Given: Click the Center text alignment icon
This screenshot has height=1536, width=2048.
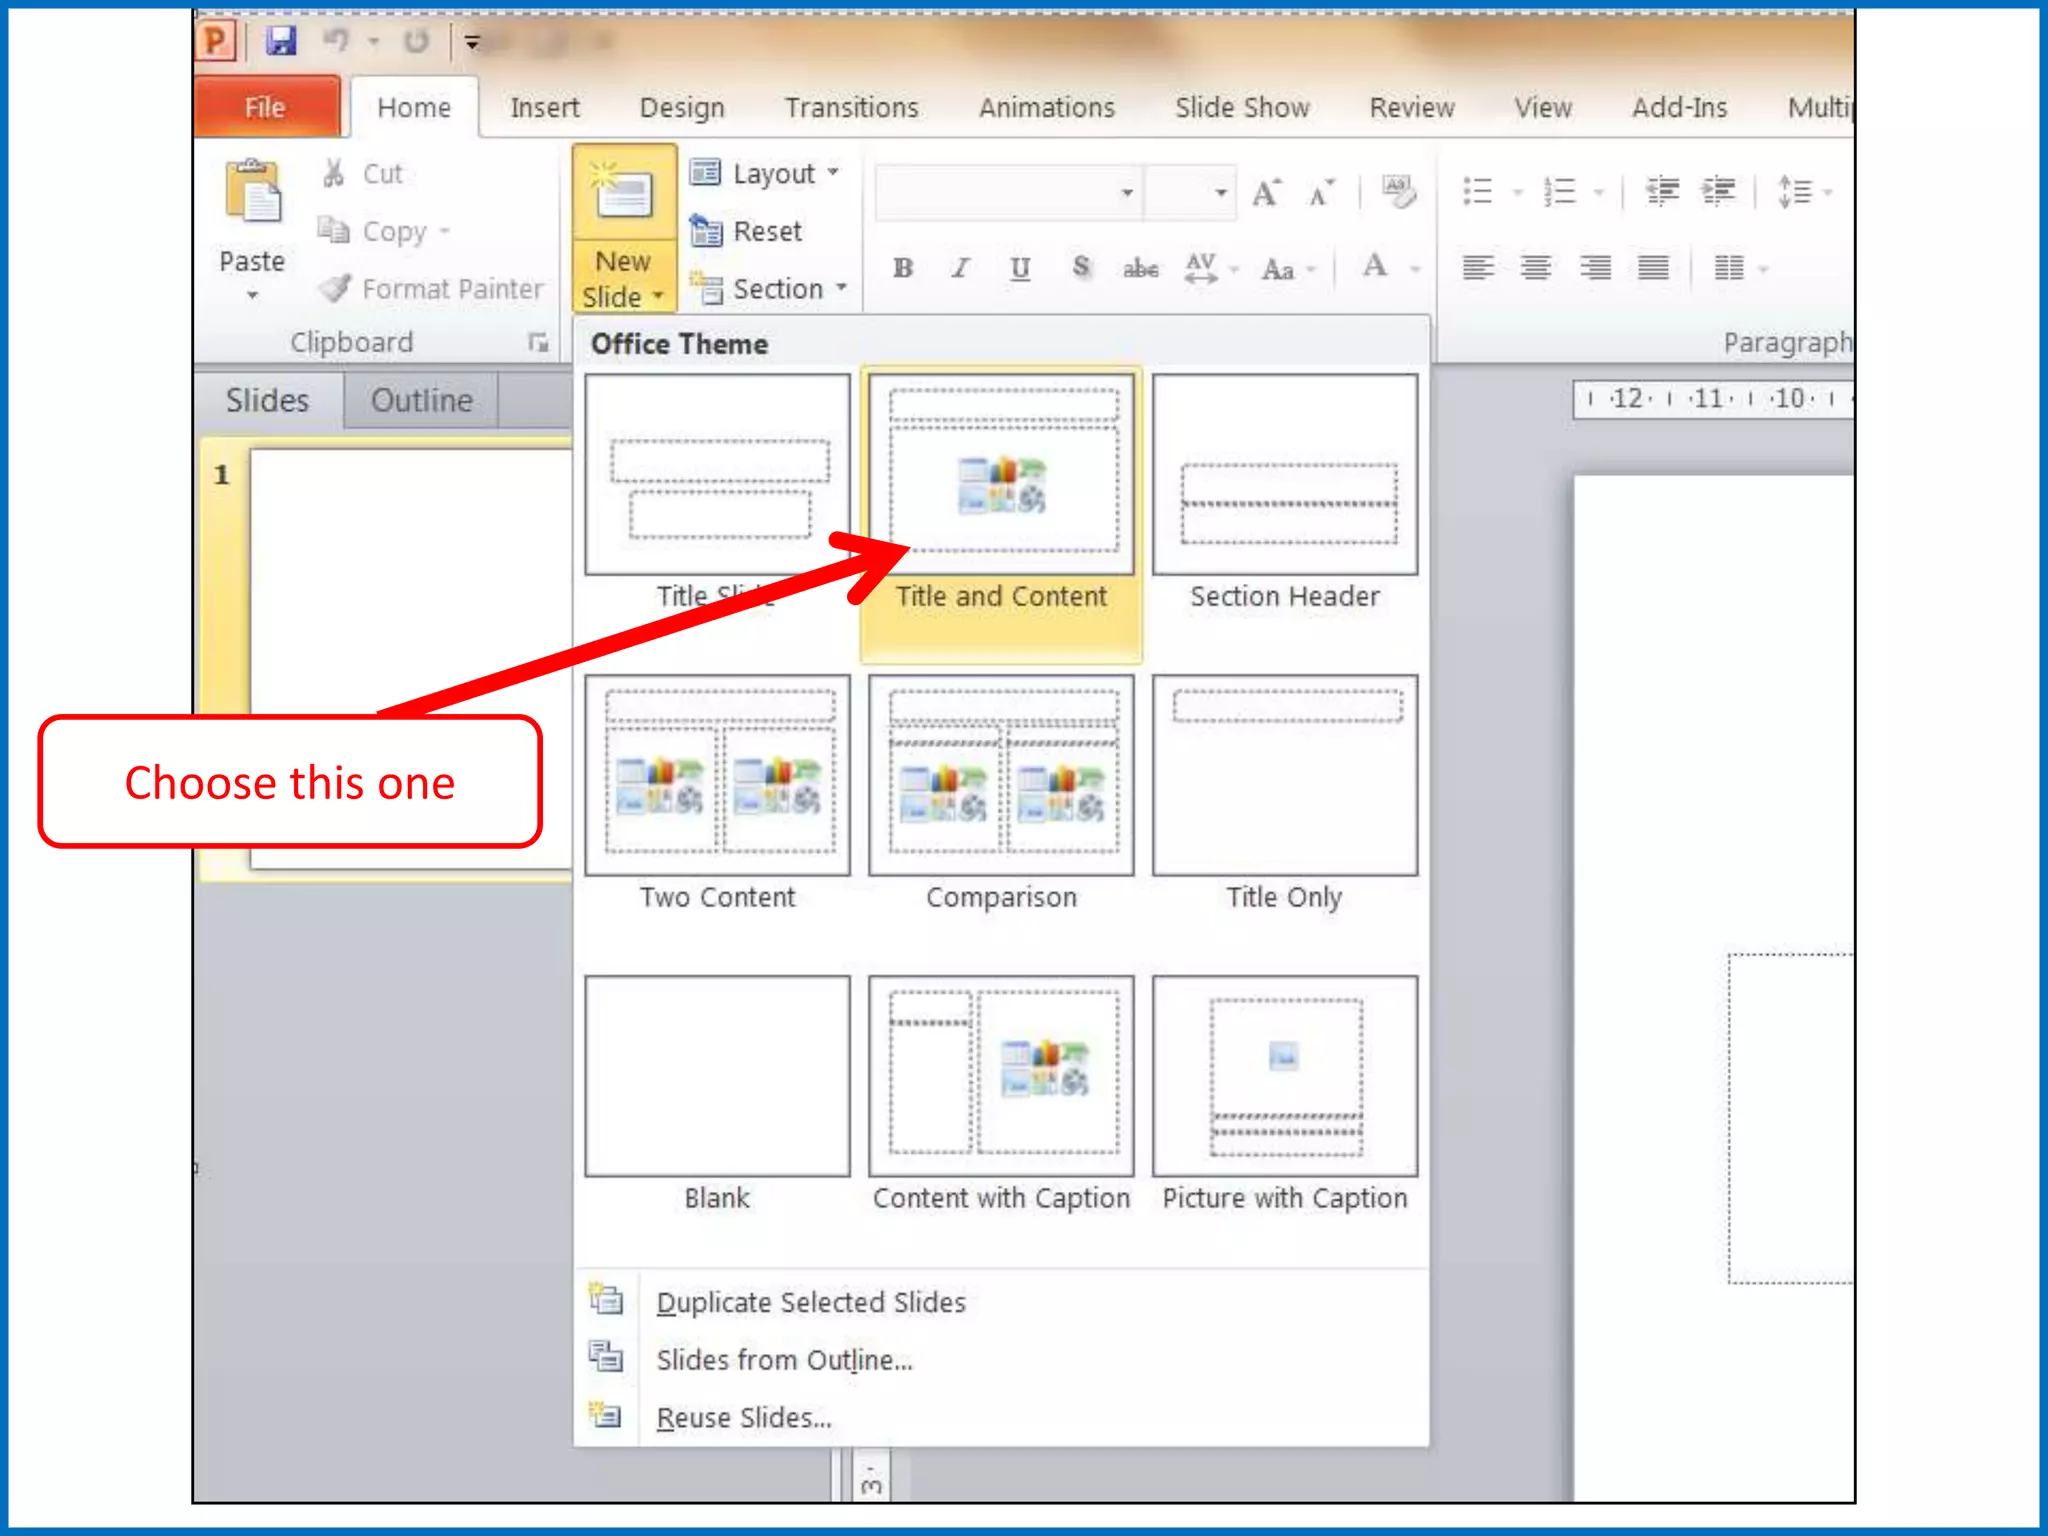Looking at the screenshot, I should click(1536, 268).
